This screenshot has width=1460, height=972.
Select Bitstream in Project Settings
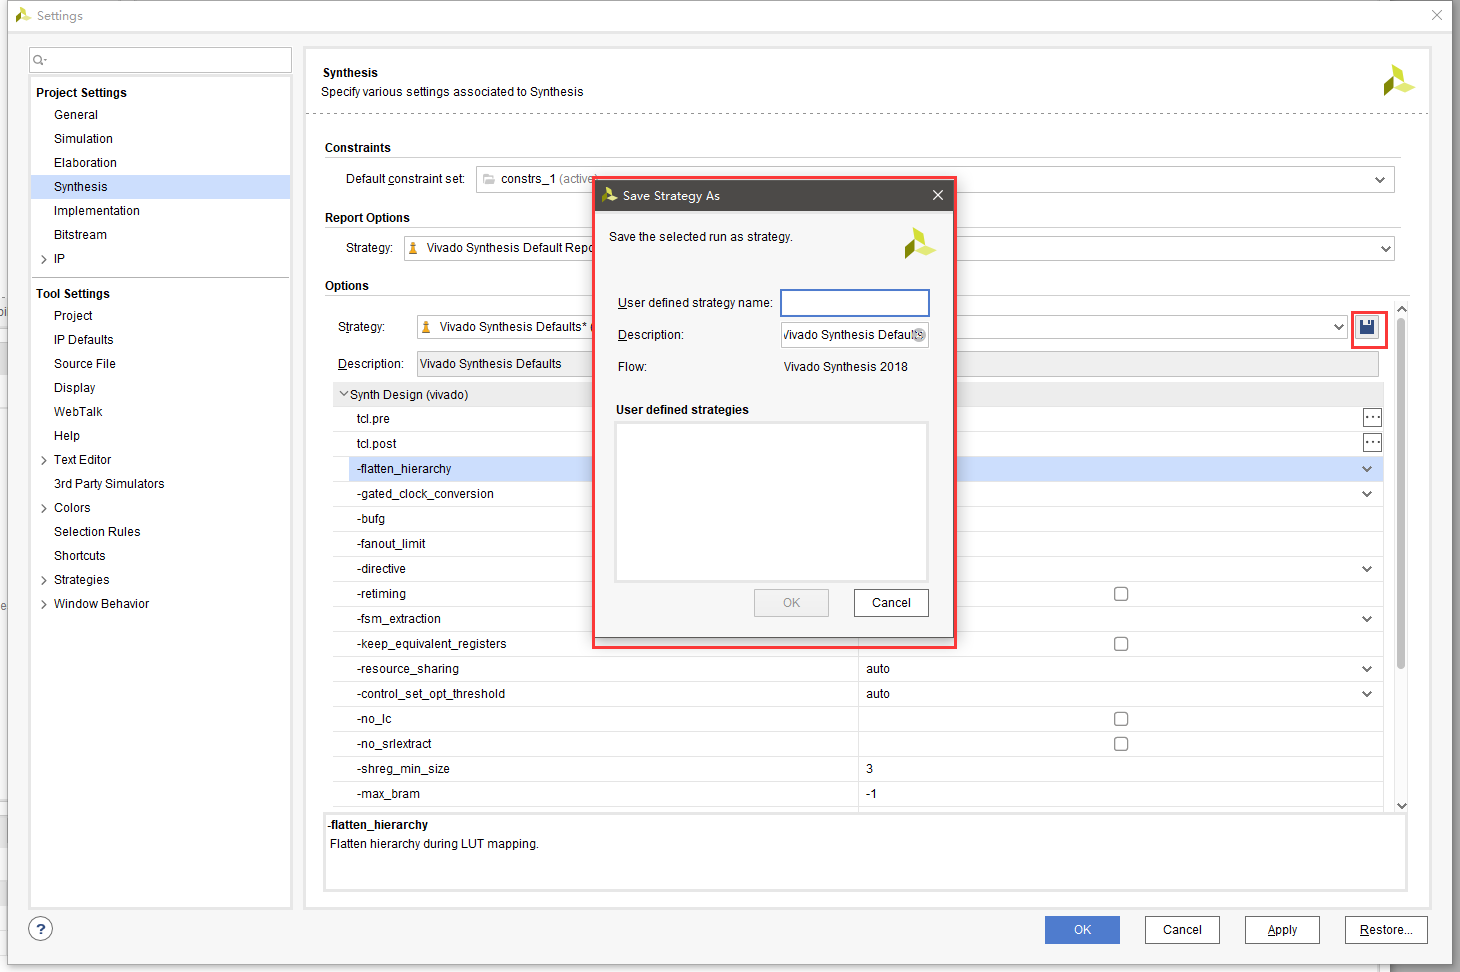(x=80, y=235)
